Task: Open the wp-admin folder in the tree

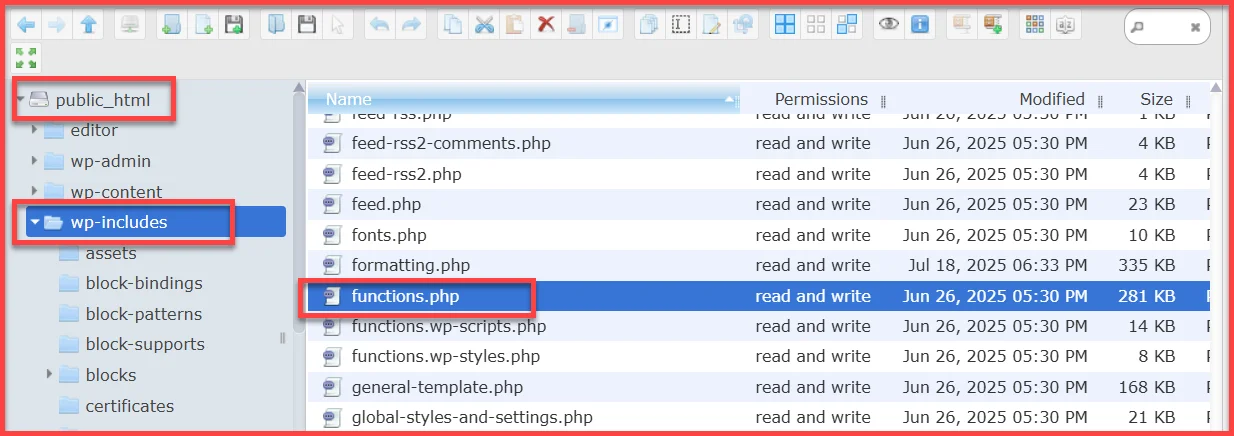Action: click(110, 161)
